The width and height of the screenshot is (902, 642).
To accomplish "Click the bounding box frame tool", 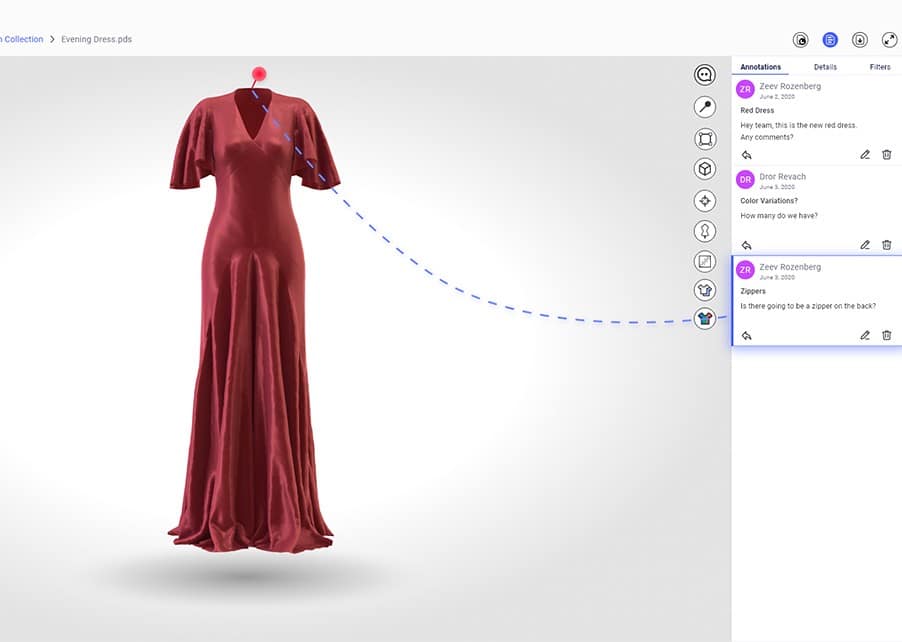I will click(x=705, y=139).
